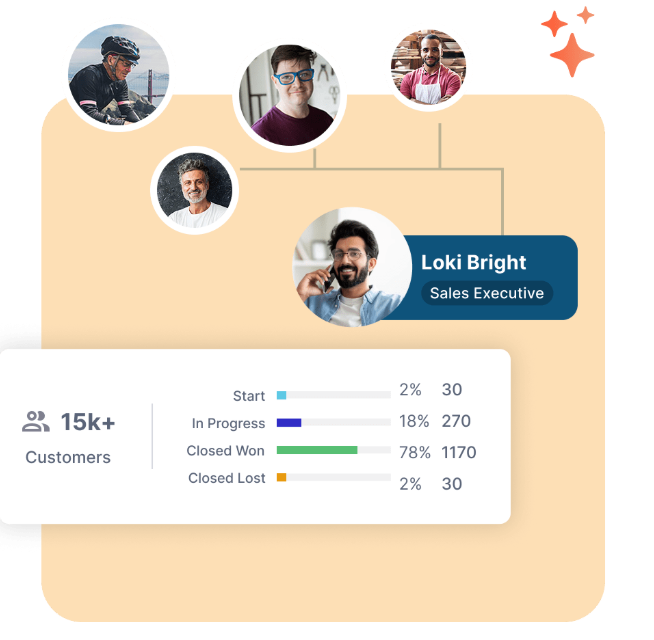Click the Start progress bar
The image size is (654, 640).
coord(333,395)
